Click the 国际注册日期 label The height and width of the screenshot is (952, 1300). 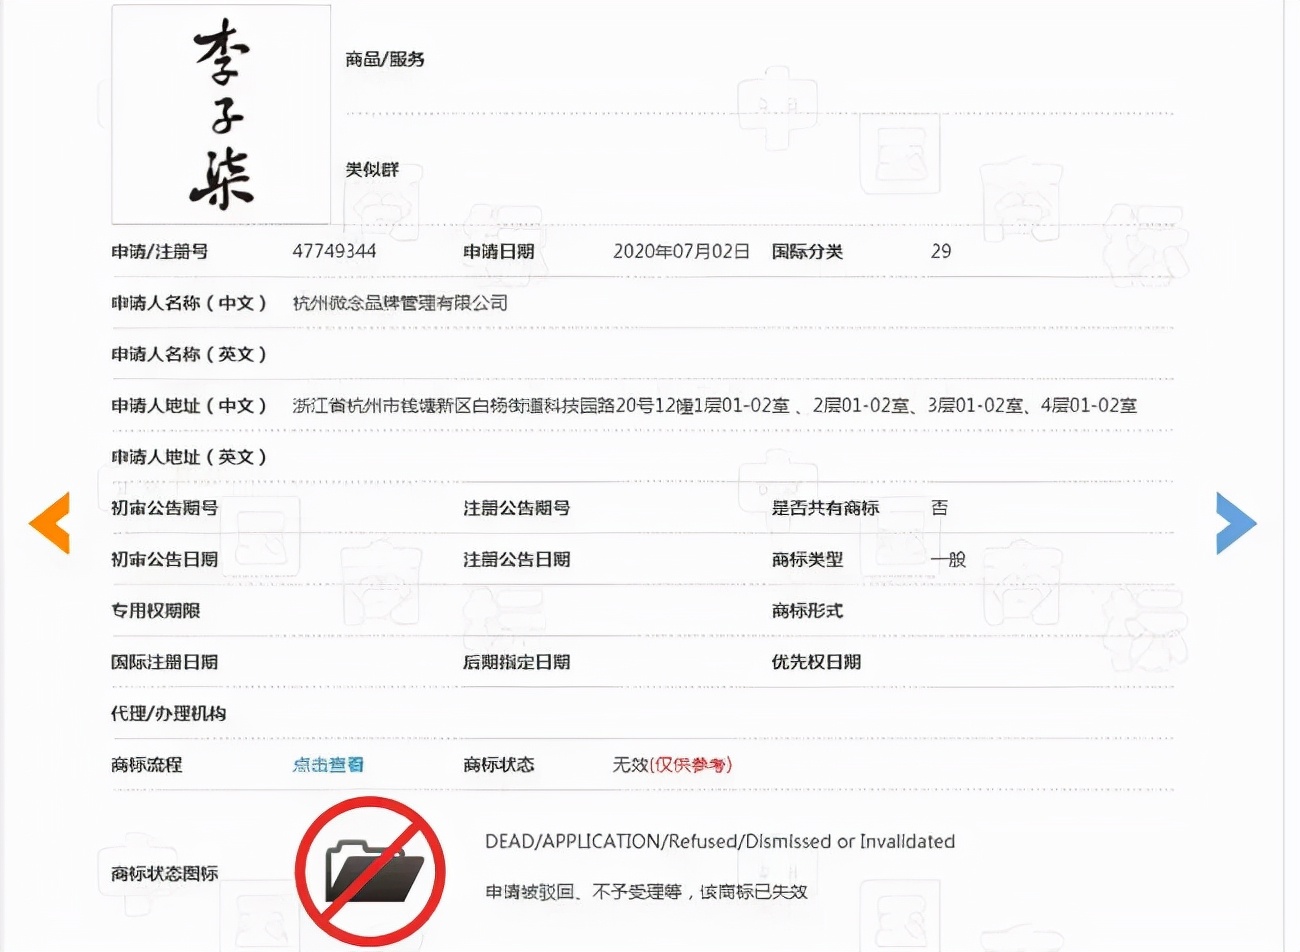click(164, 662)
